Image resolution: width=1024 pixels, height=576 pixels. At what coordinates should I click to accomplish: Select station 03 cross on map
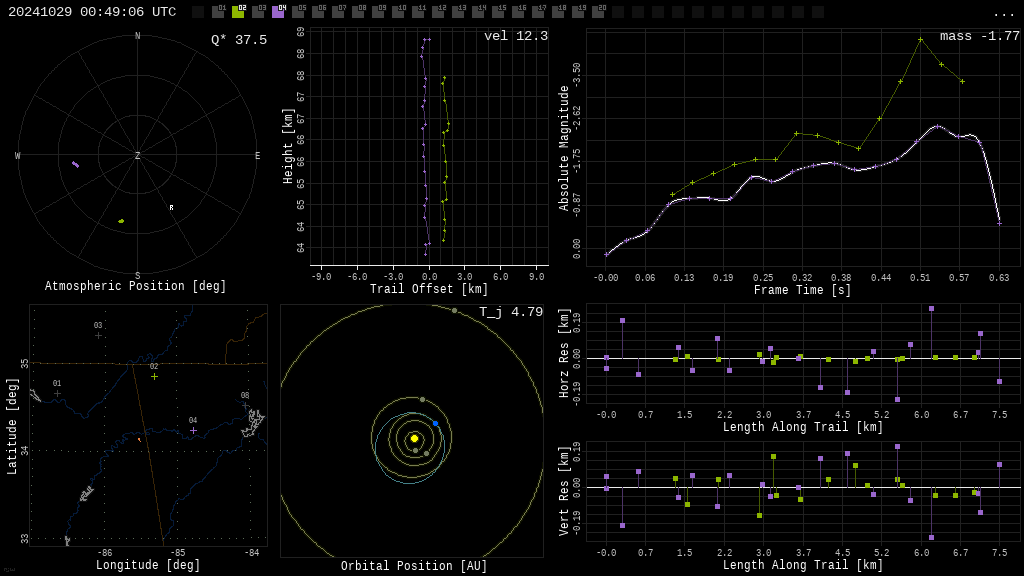click(x=98, y=335)
